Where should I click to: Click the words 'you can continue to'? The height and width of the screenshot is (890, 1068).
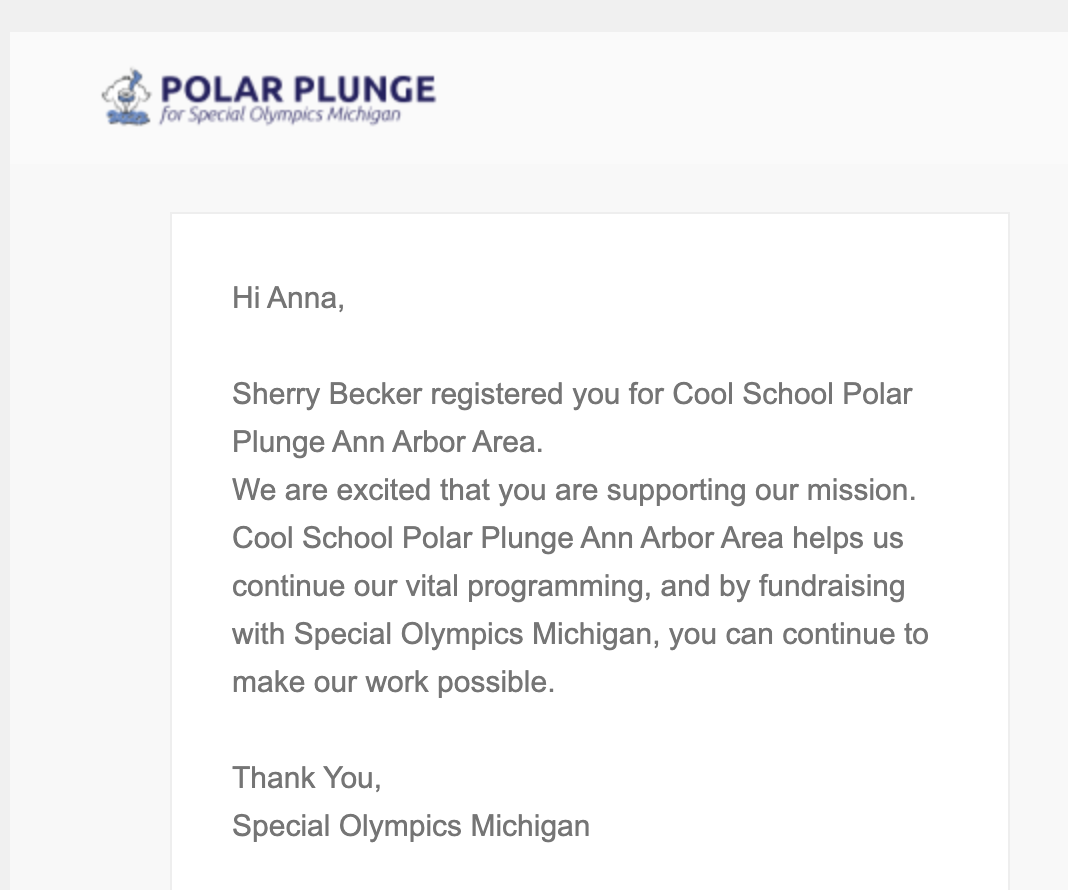[798, 634]
